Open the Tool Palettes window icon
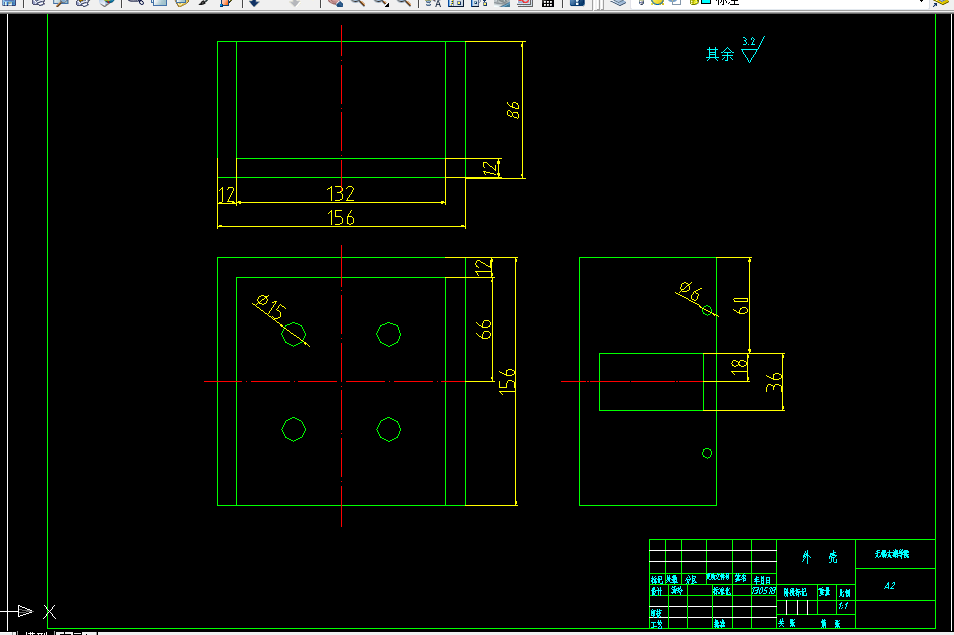The image size is (954, 635). click(x=479, y=2)
